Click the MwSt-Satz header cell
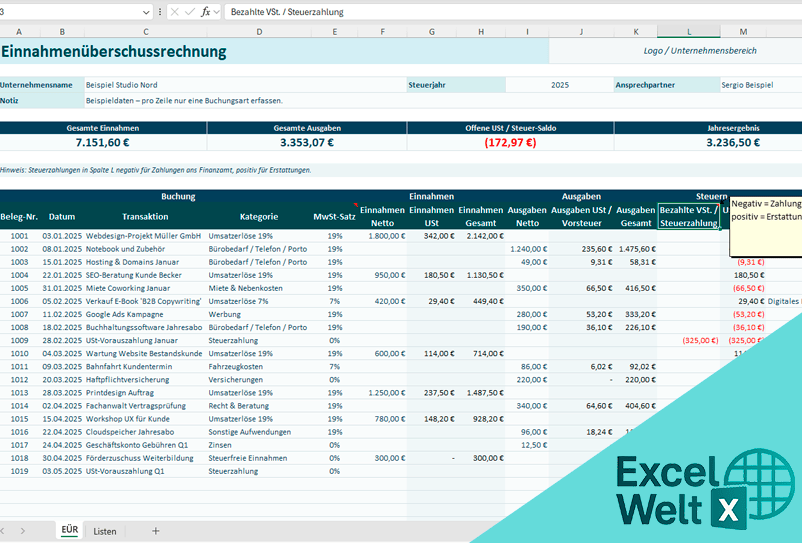Viewport: 802px width, 543px height. click(335, 217)
